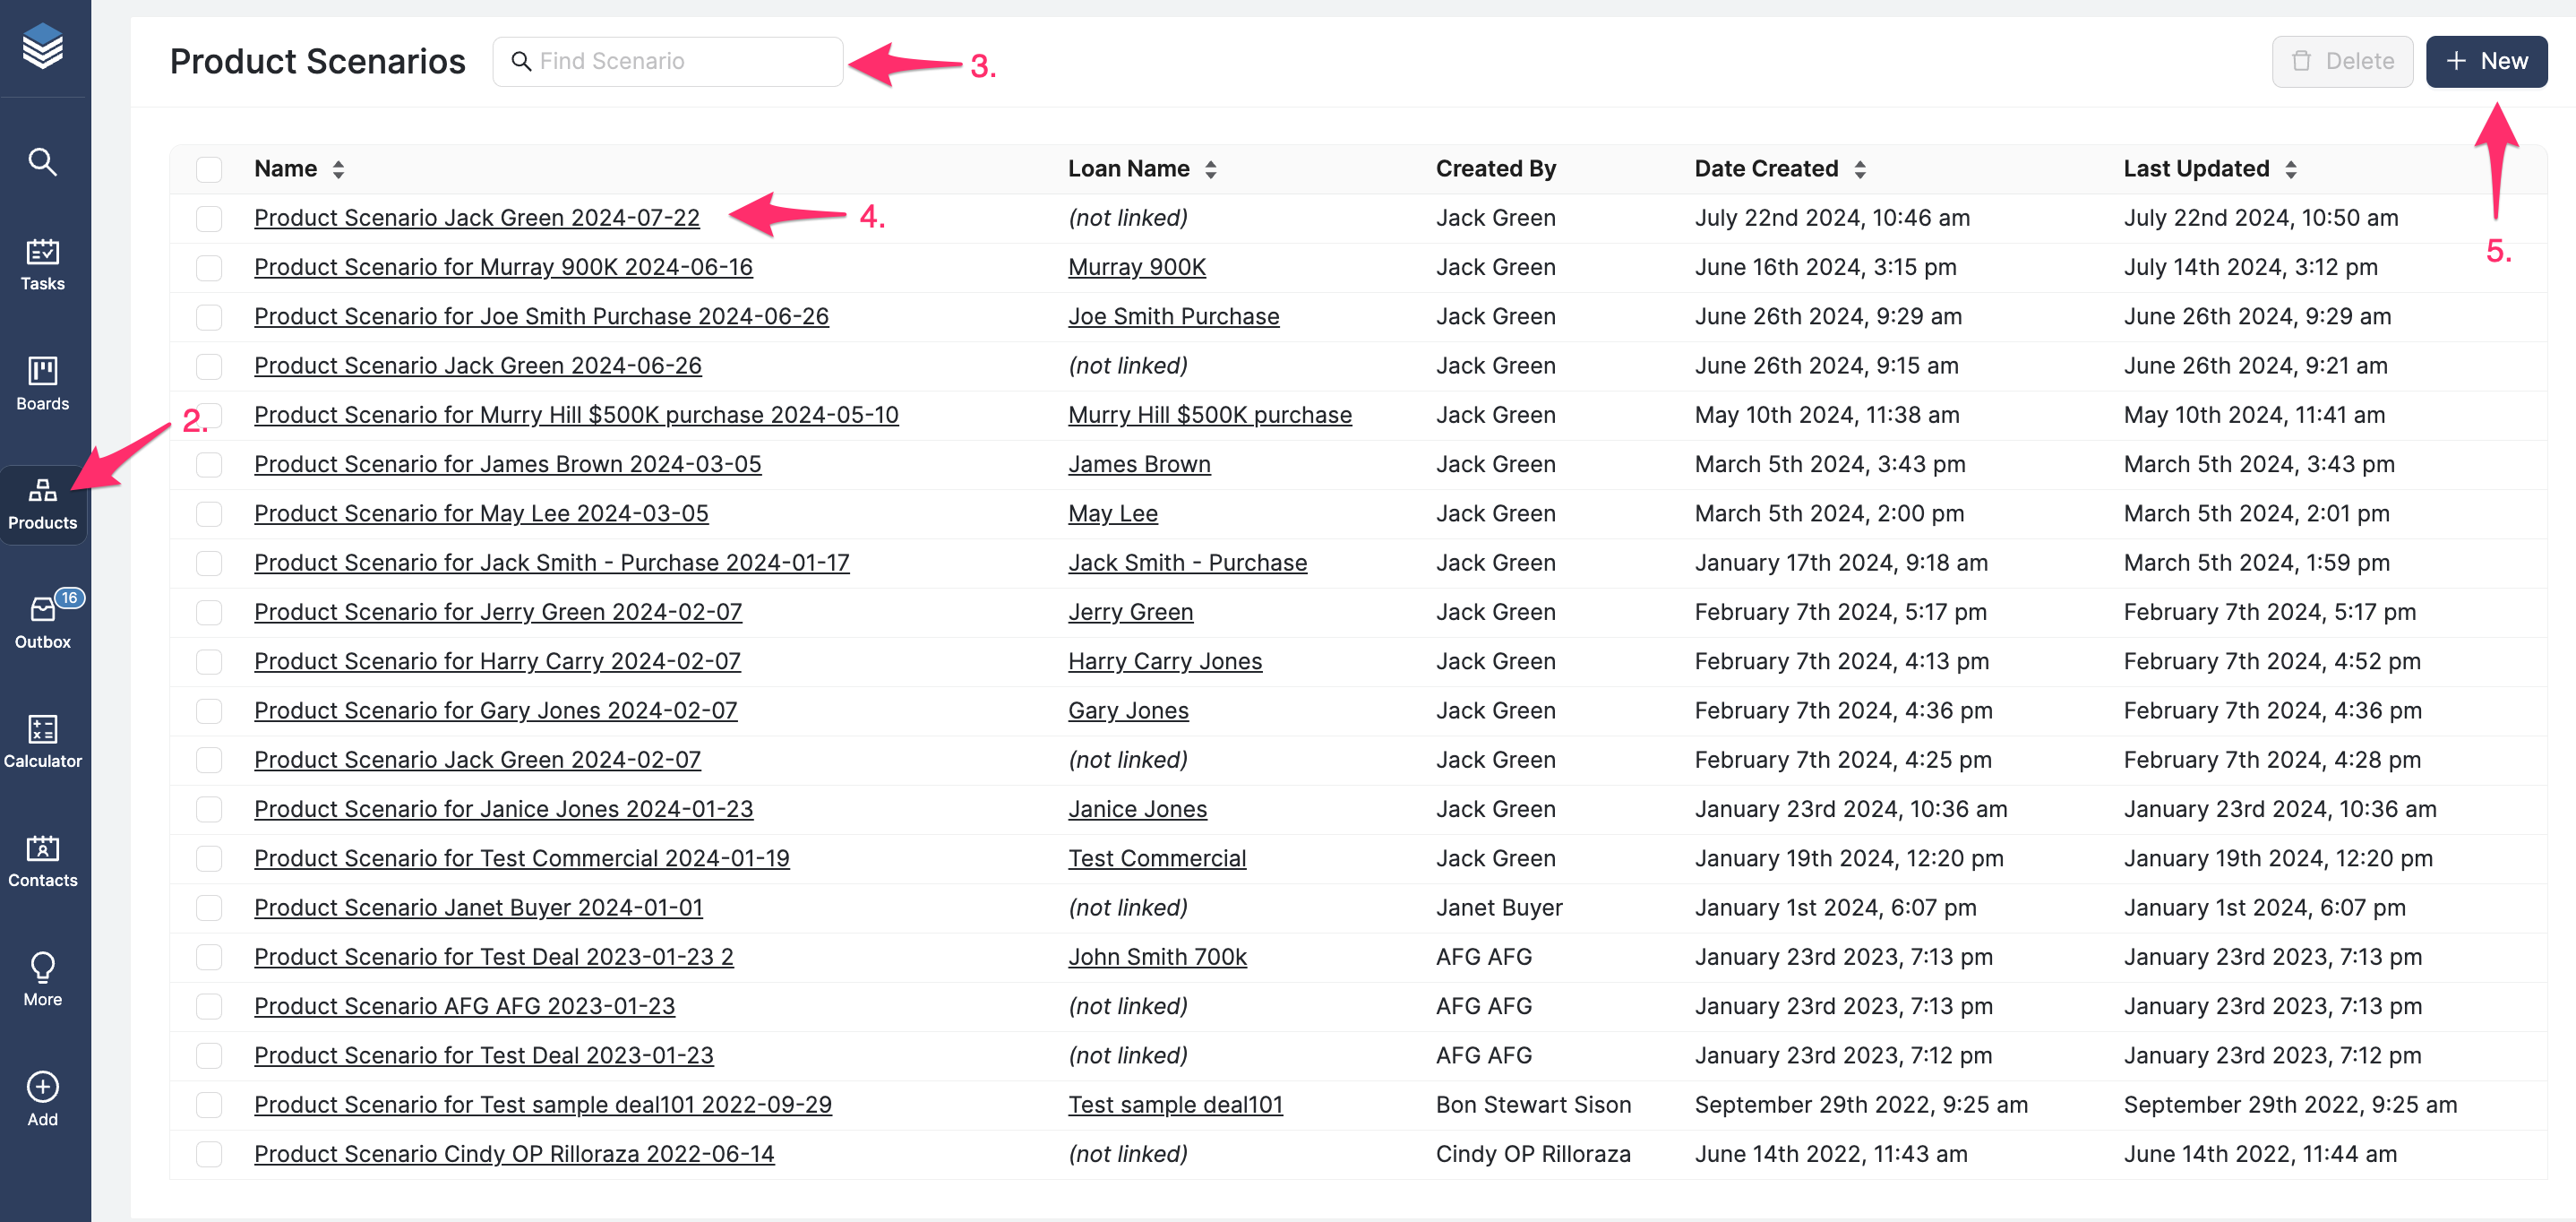Tick the select-all checkbox in table header
Screen dimensions: 2576x1222
coord(209,169)
